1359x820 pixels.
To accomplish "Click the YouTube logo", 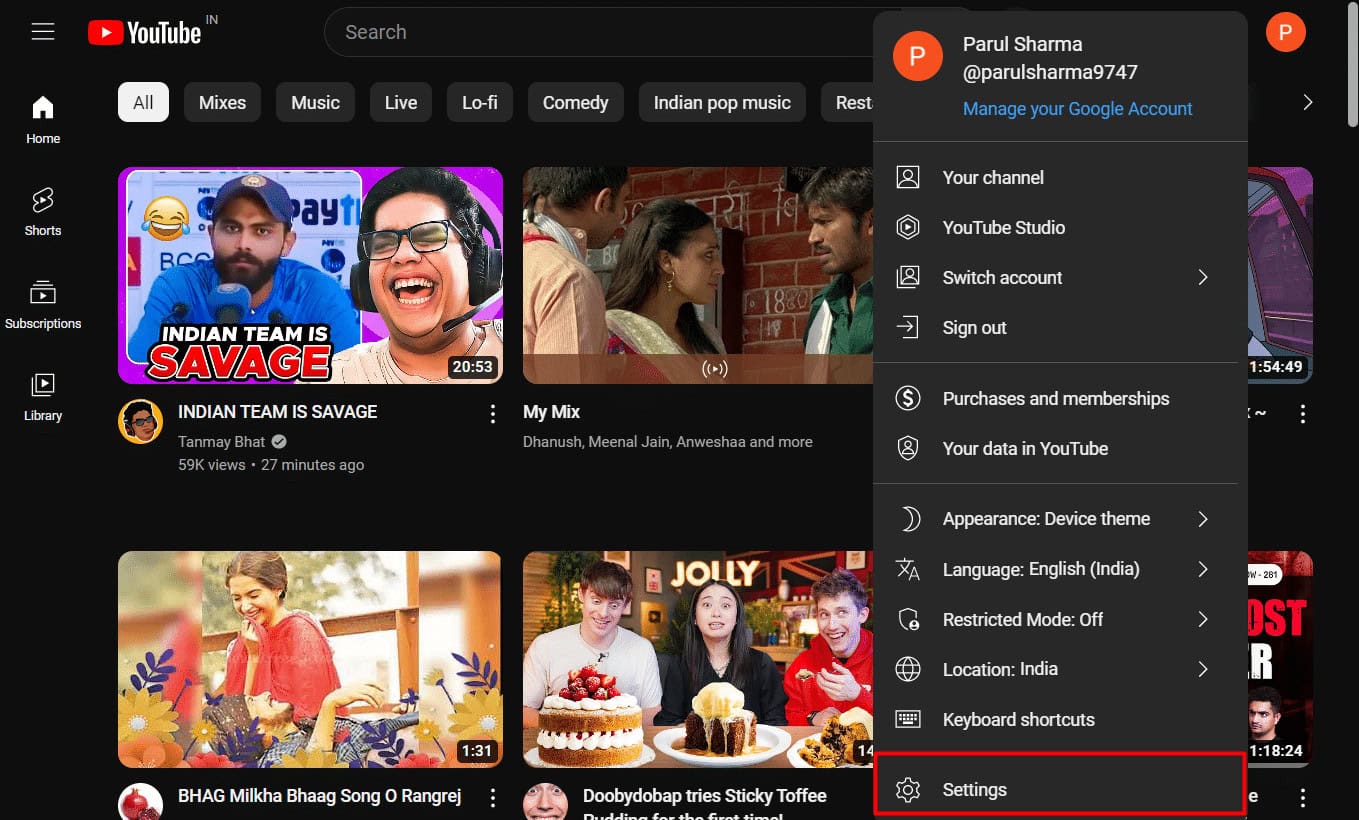I will tap(145, 33).
